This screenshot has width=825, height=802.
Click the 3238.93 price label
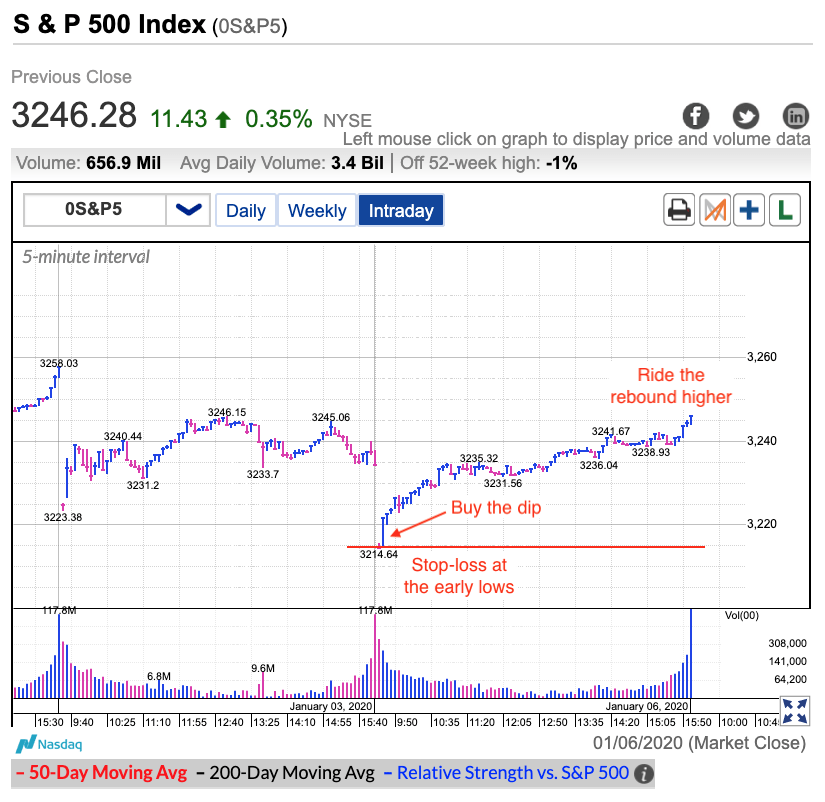tap(651, 452)
